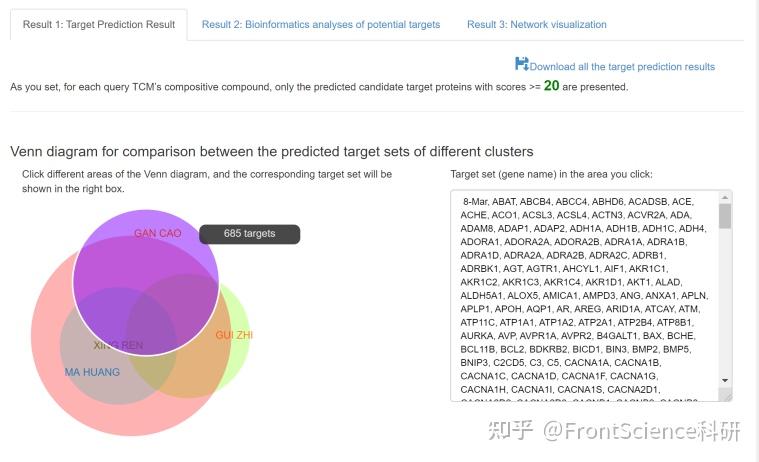Click the scrollbar up arrow in target box

725,197
